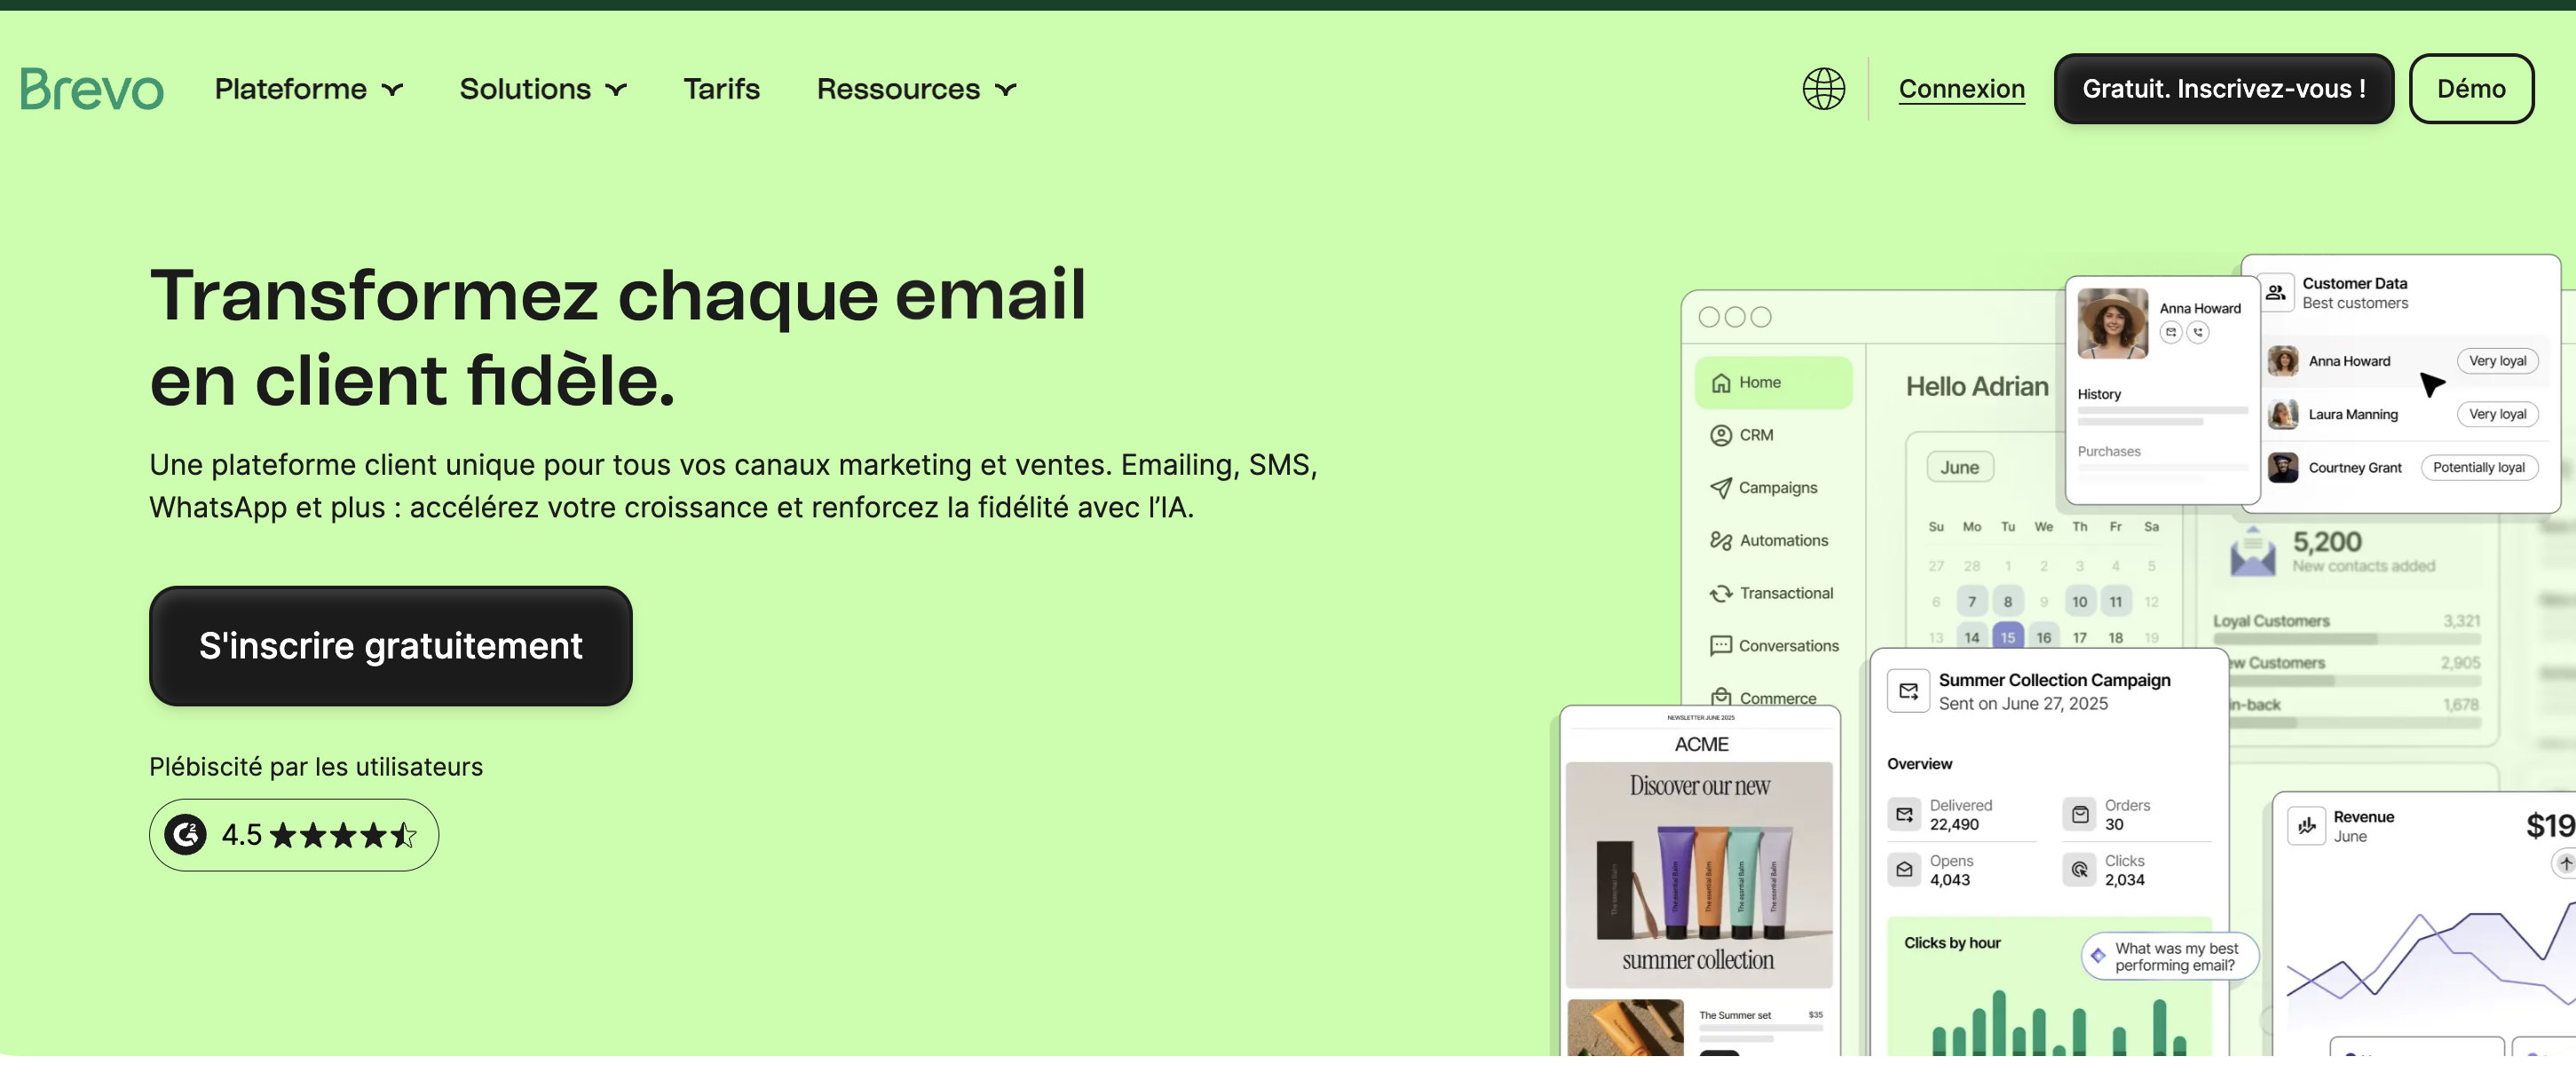2576x1088 pixels.
Task: Select Campaigns in the sidebar
Action: pyautogui.click(x=1778, y=488)
